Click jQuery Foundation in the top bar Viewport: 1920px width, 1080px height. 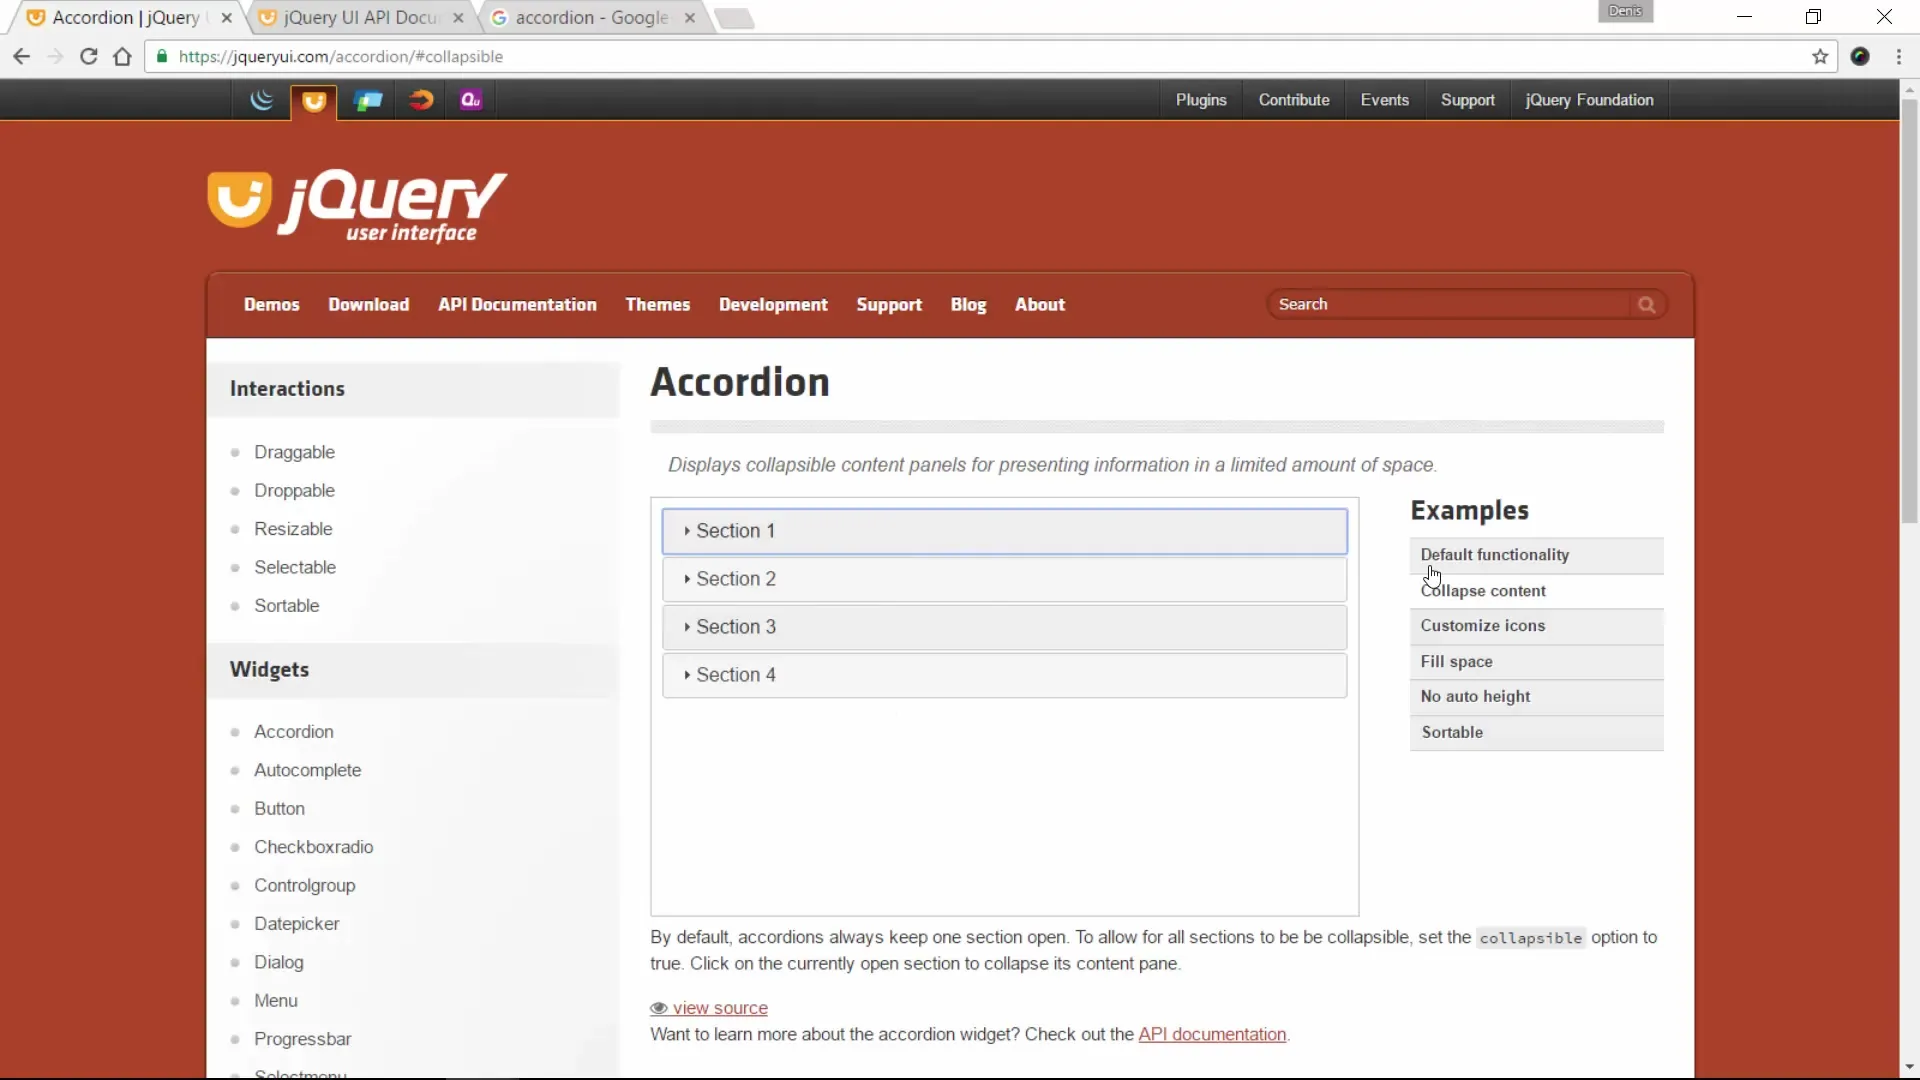[x=1589, y=100]
